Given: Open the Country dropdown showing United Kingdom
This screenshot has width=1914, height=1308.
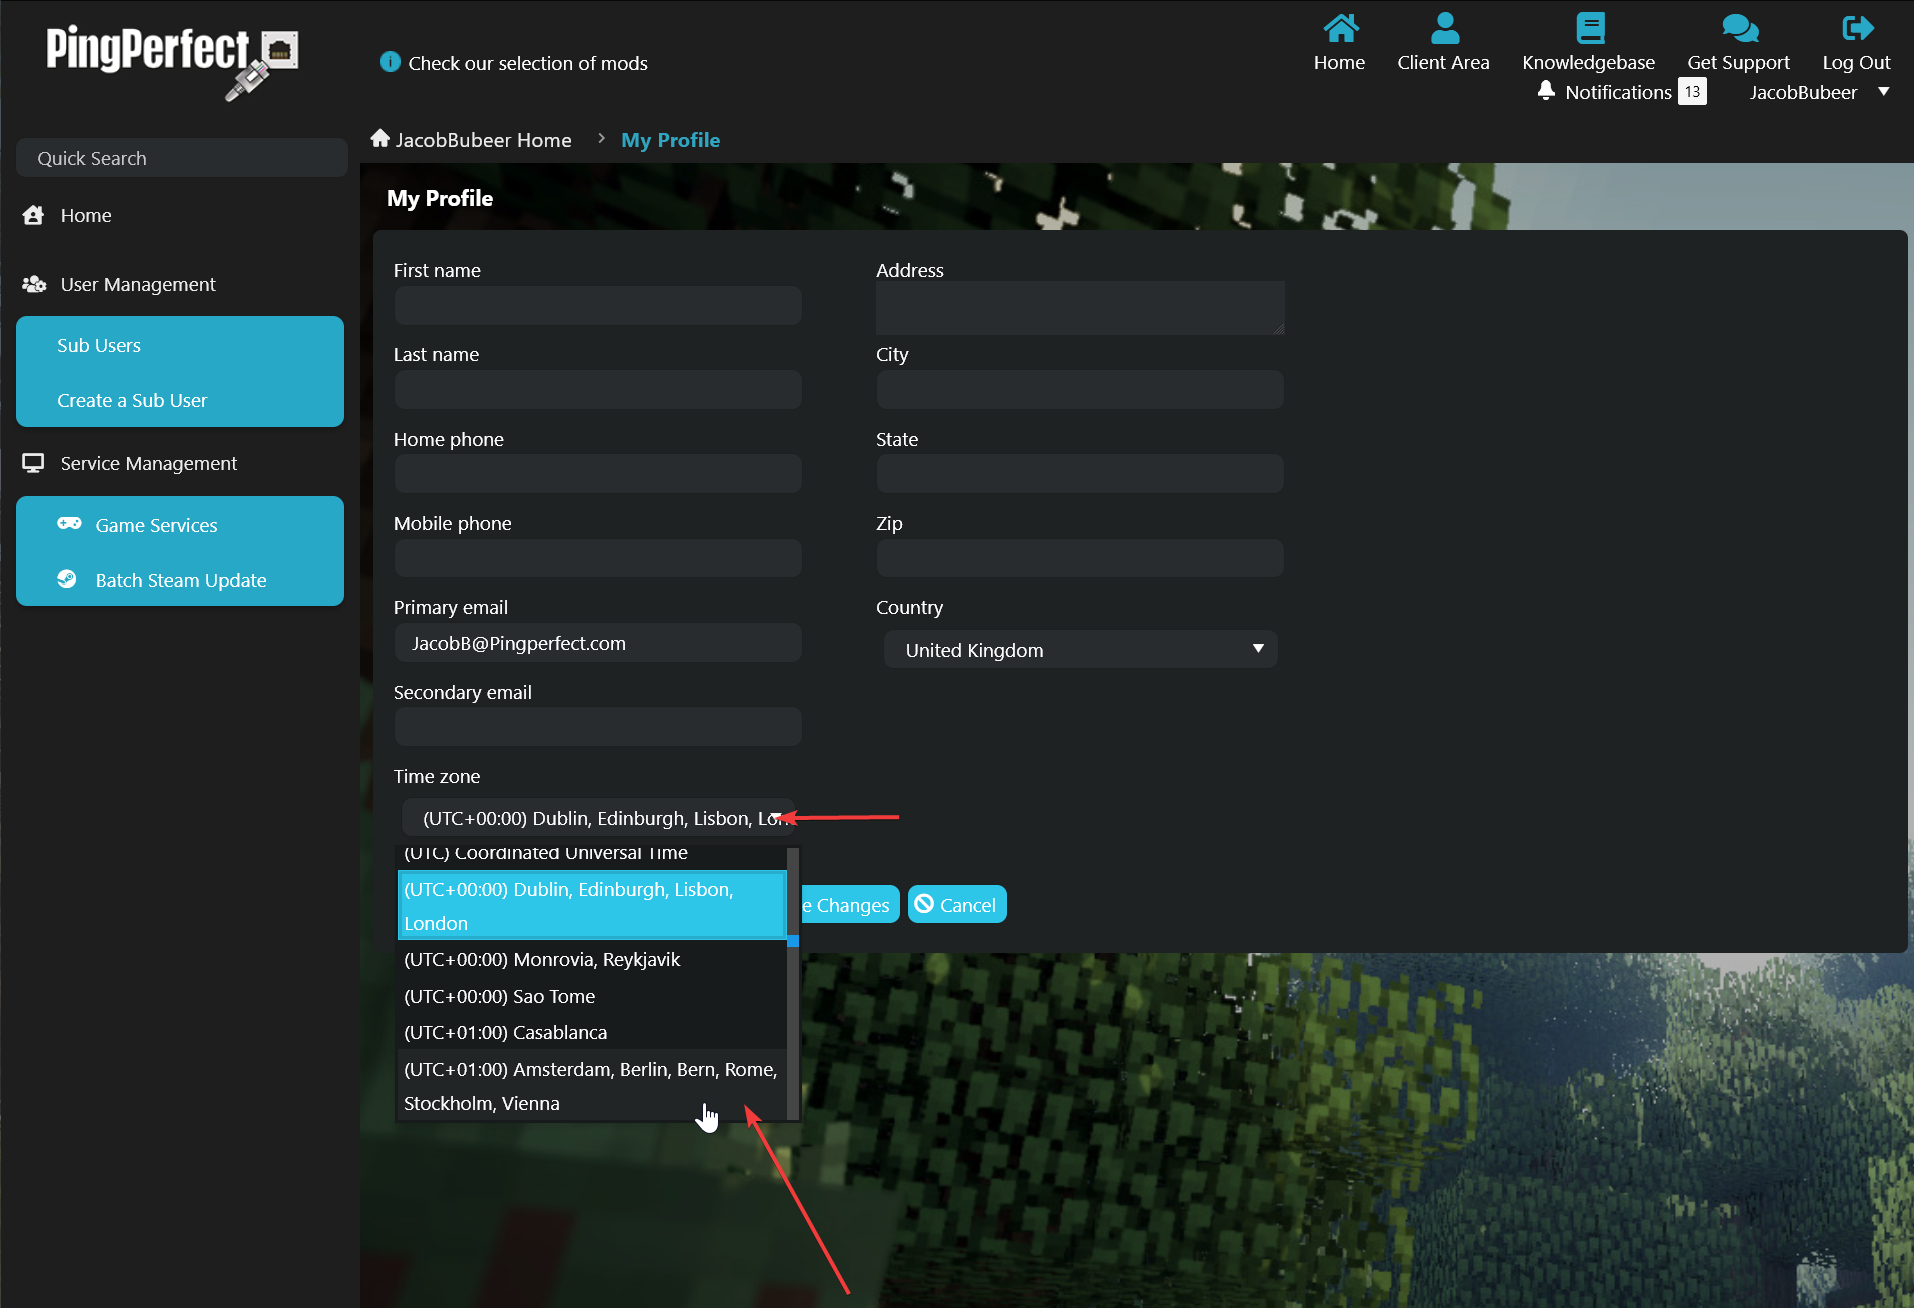Looking at the screenshot, I should (1080, 650).
